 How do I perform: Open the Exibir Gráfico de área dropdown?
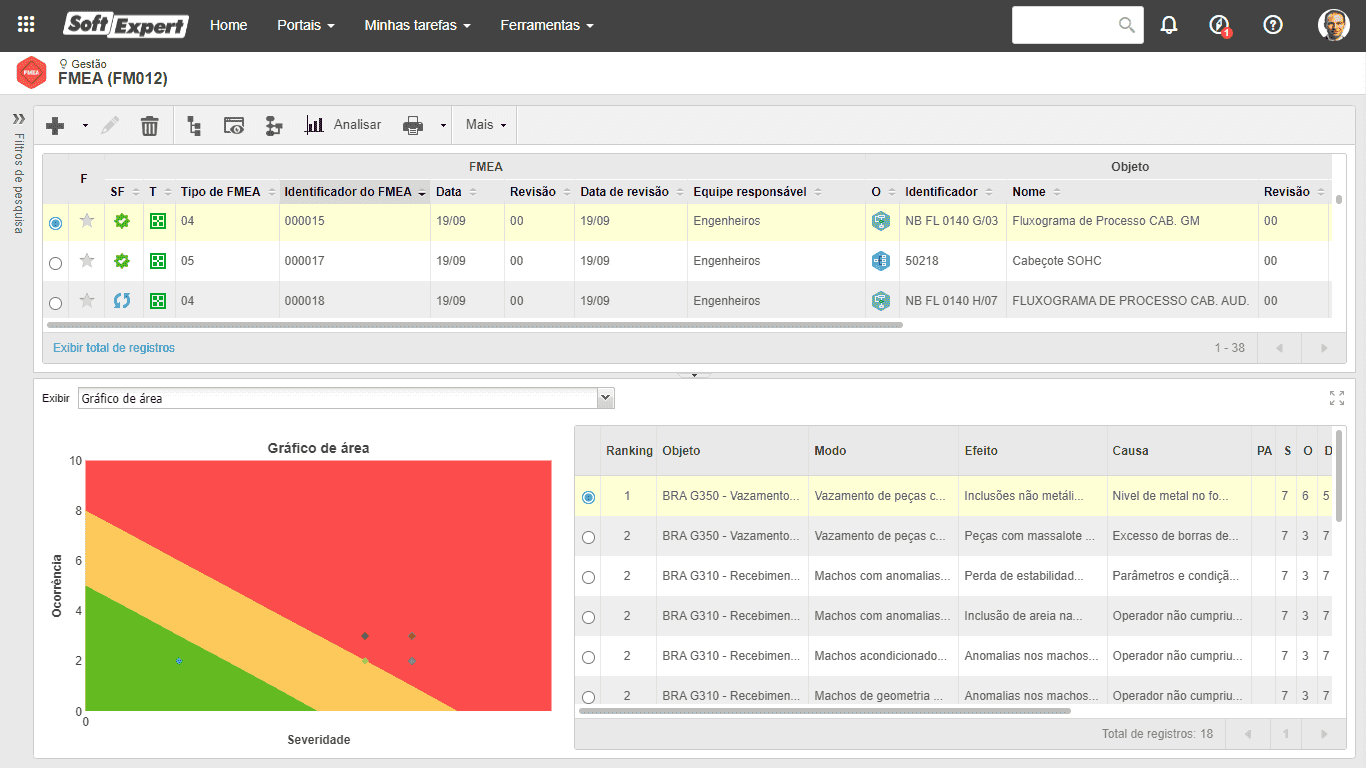(346, 398)
